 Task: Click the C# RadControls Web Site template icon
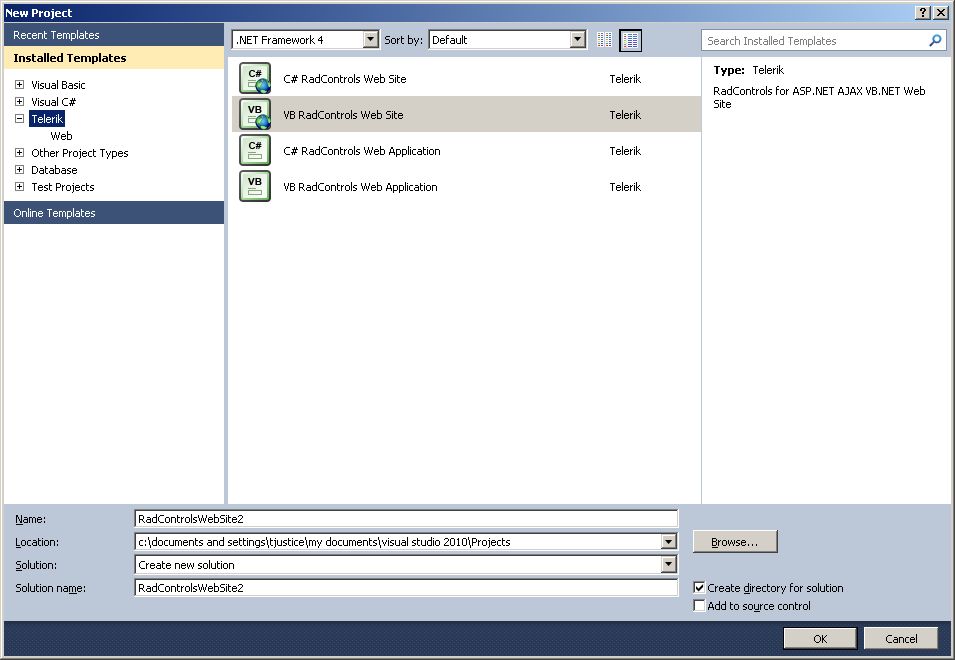pos(255,78)
